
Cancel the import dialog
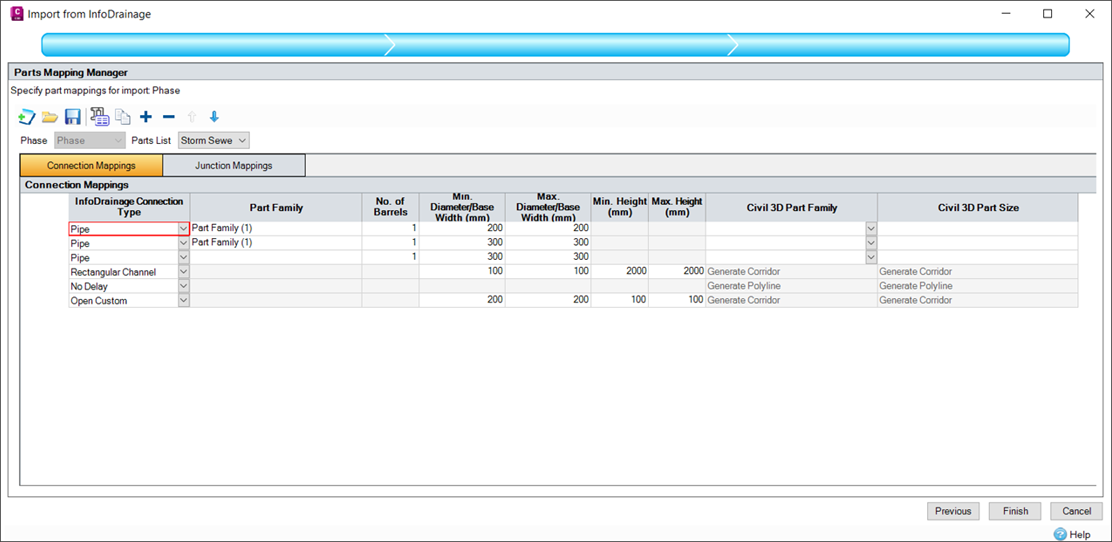1077,511
